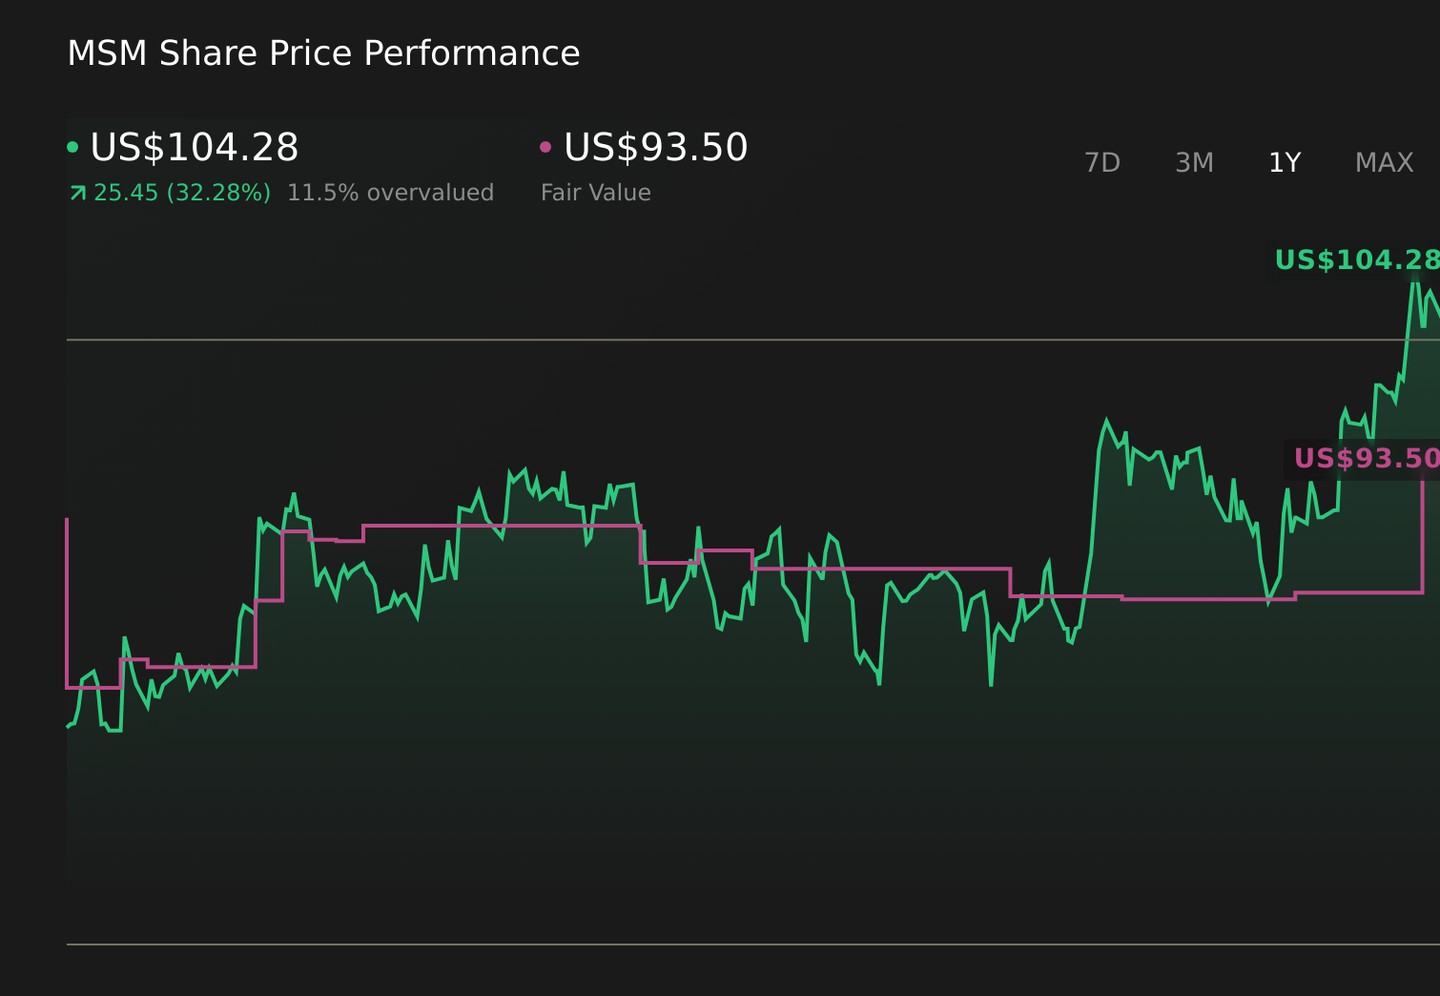
Task: Switch the chart to the 7D range
Action: point(1102,163)
